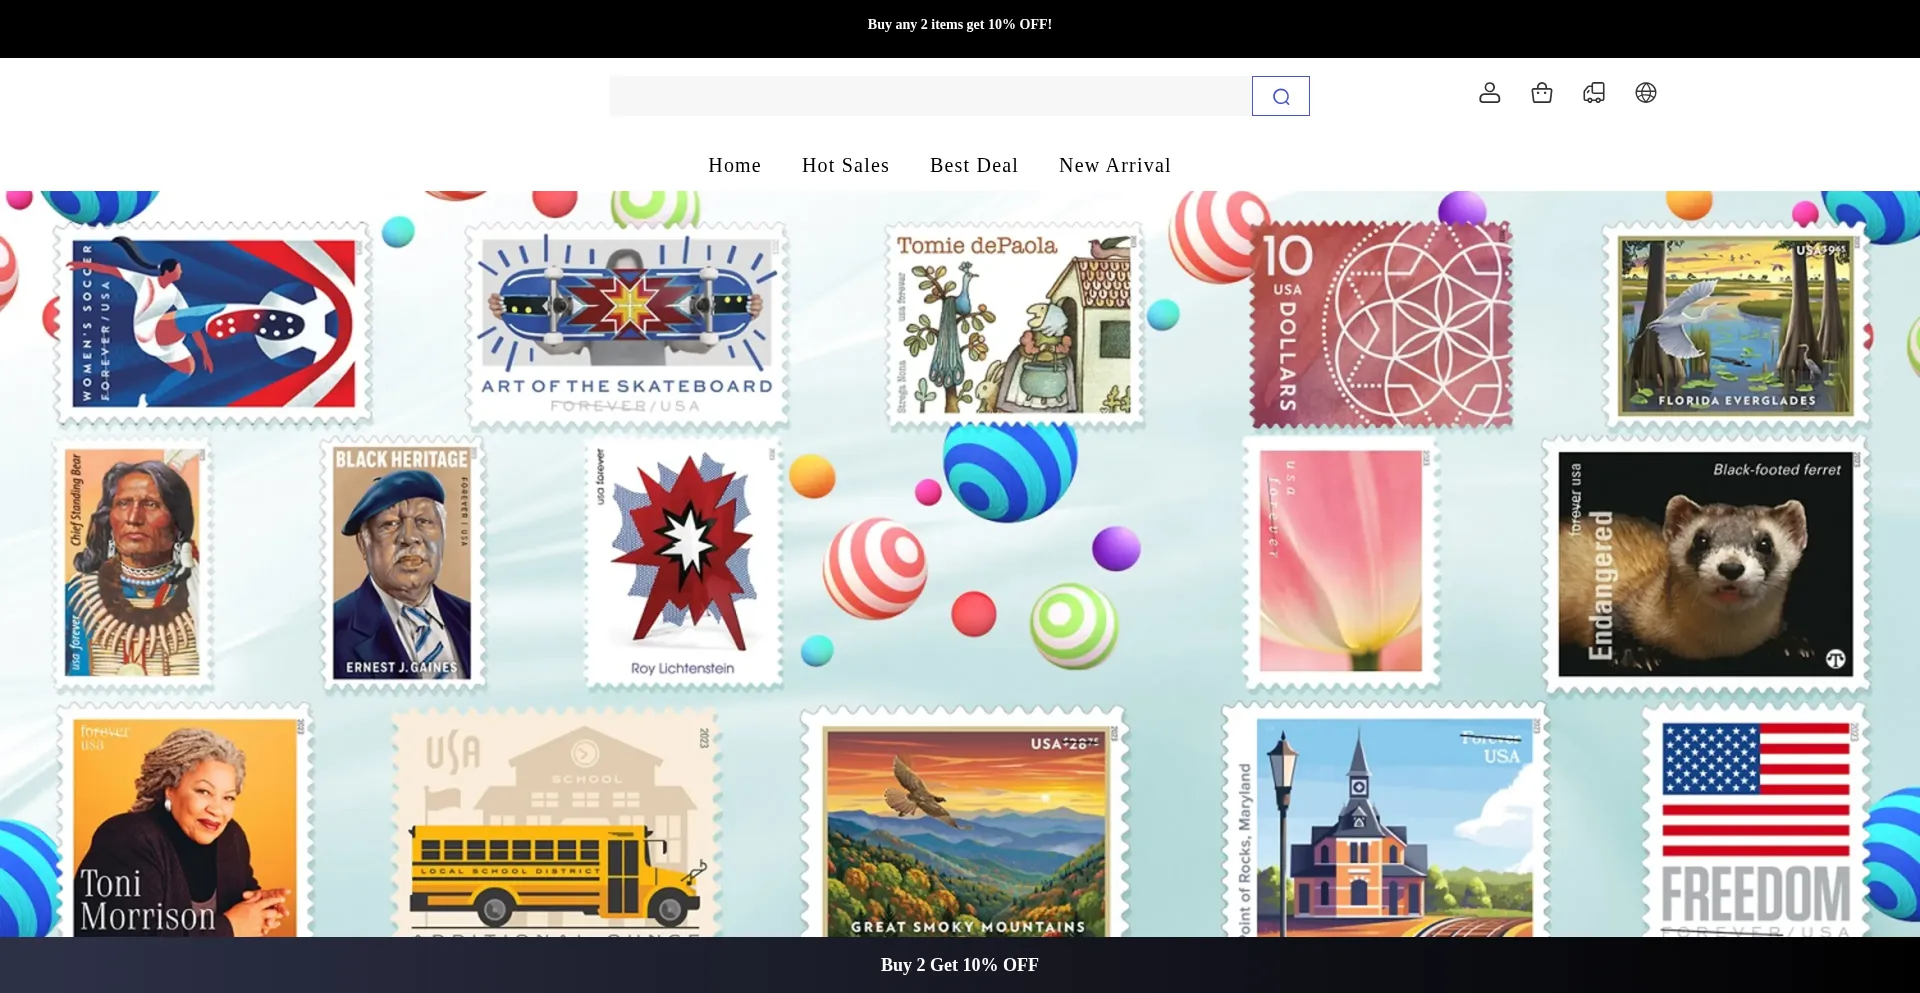Click the search magnifier button
The height and width of the screenshot is (993, 1920).
(x=1280, y=96)
